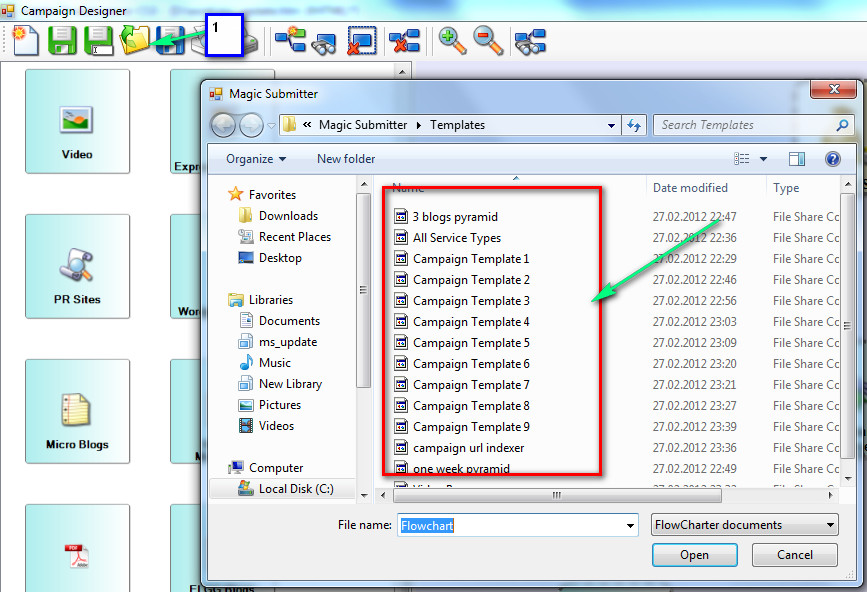Select the '3 blogs pyramid' file
Viewport: 867px width, 592px height.
pos(446,217)
